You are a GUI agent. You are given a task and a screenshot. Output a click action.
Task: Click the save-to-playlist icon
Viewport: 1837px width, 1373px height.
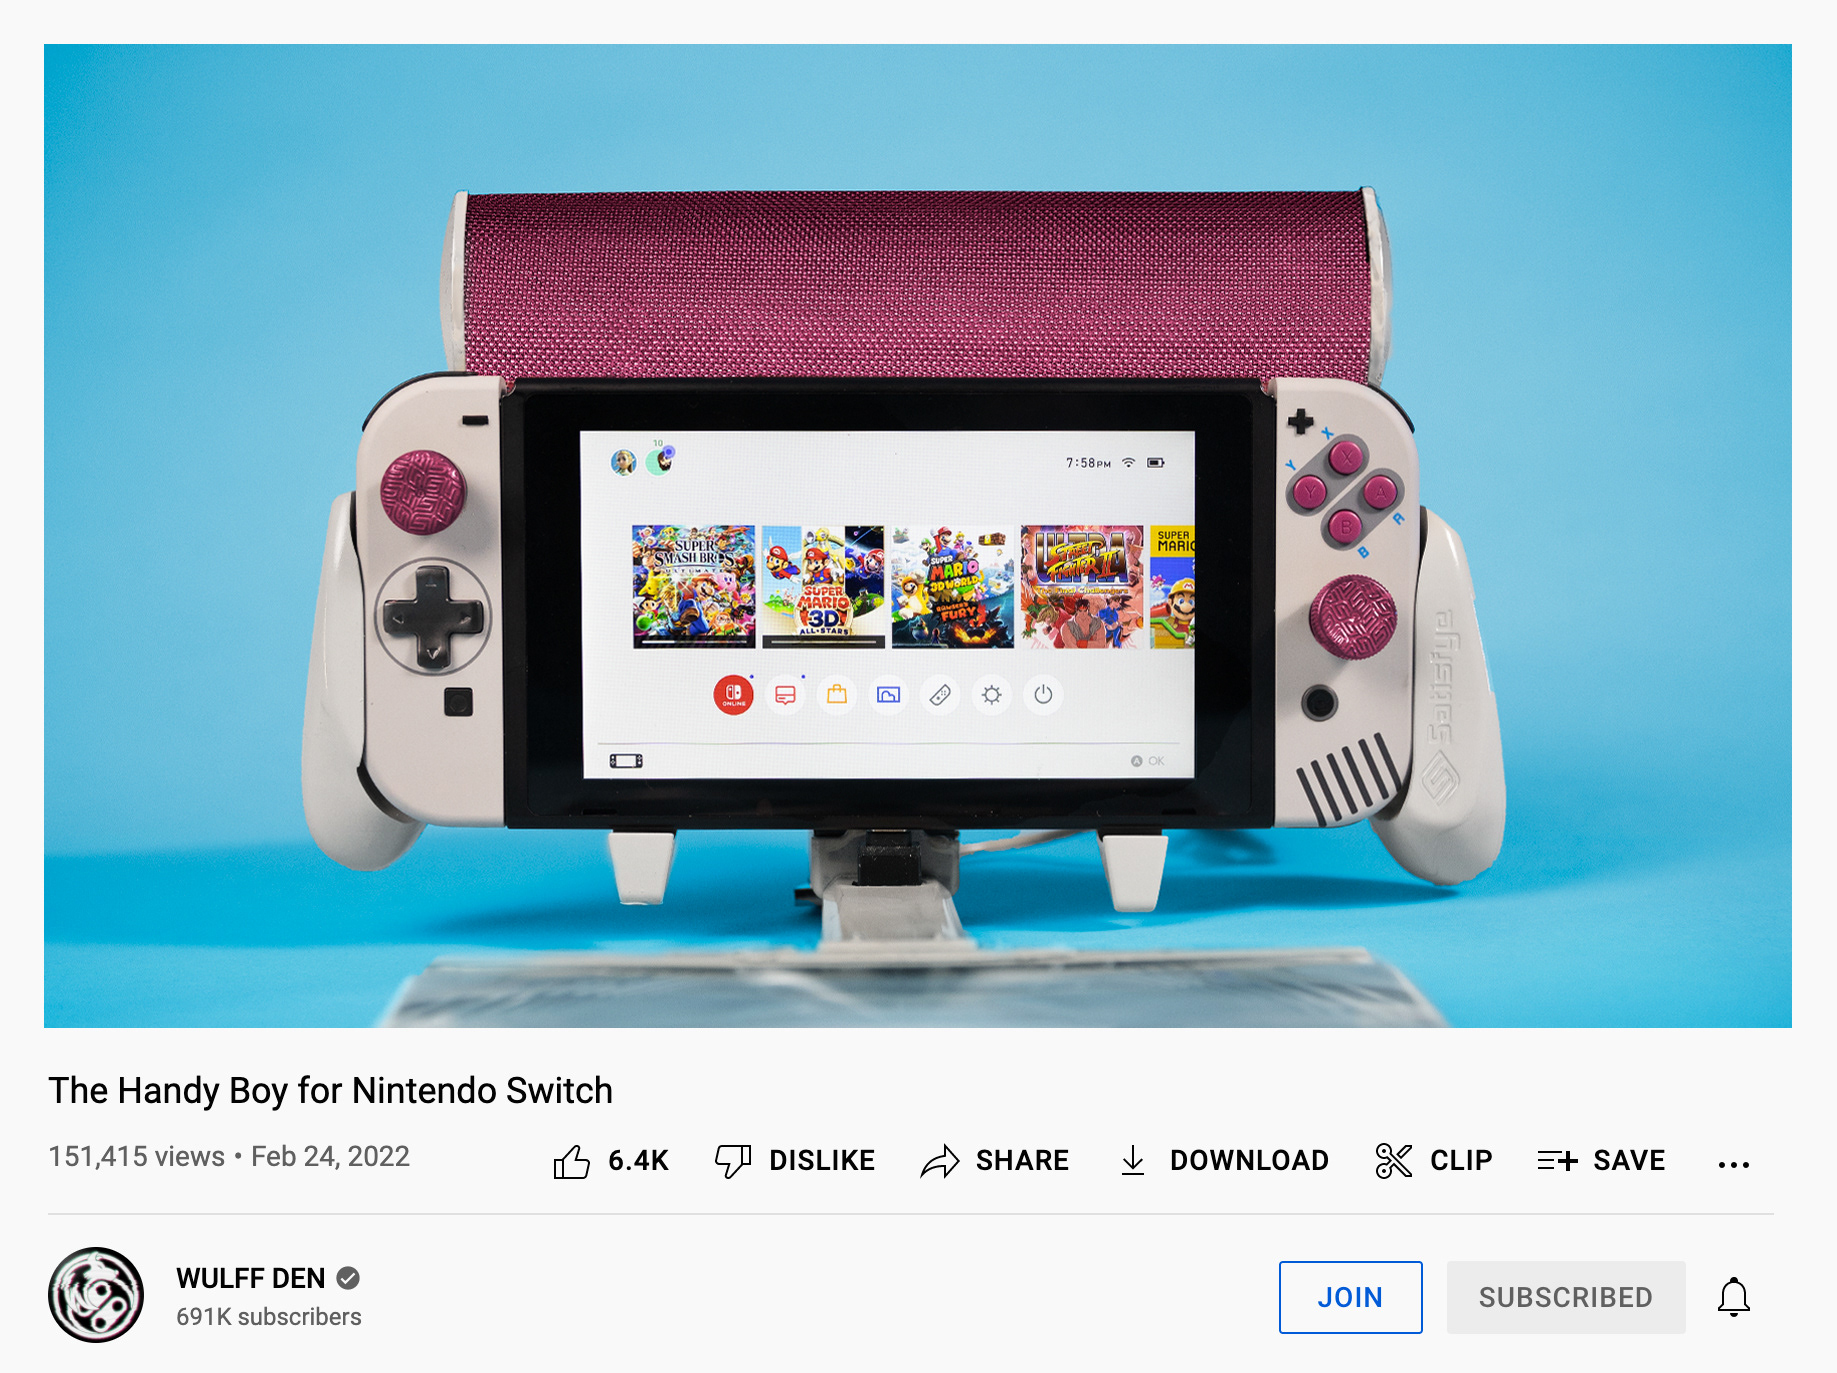(1557, 1160)
